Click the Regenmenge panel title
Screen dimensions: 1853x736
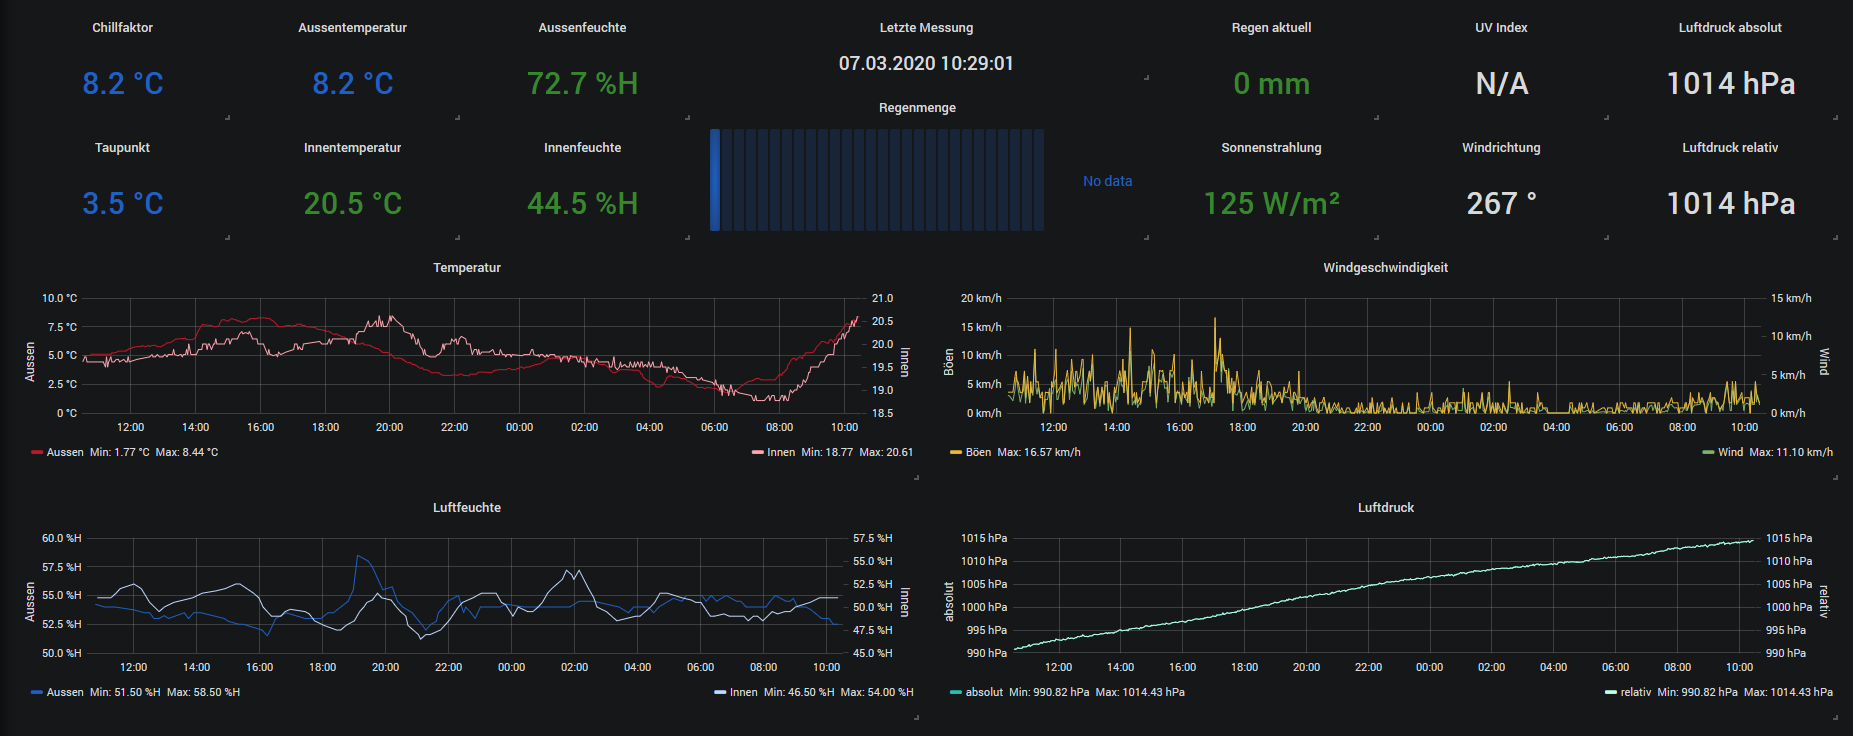tap(917, 108)
